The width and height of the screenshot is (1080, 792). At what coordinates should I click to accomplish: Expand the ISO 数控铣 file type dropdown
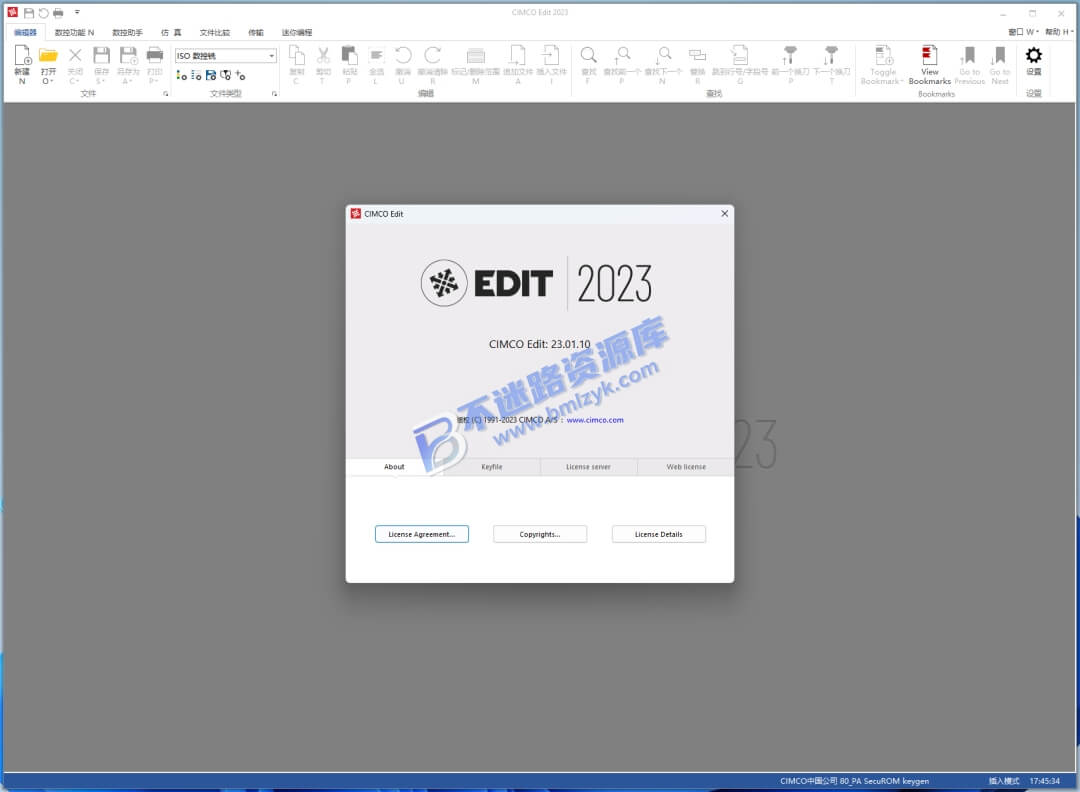tap(271, 56)
